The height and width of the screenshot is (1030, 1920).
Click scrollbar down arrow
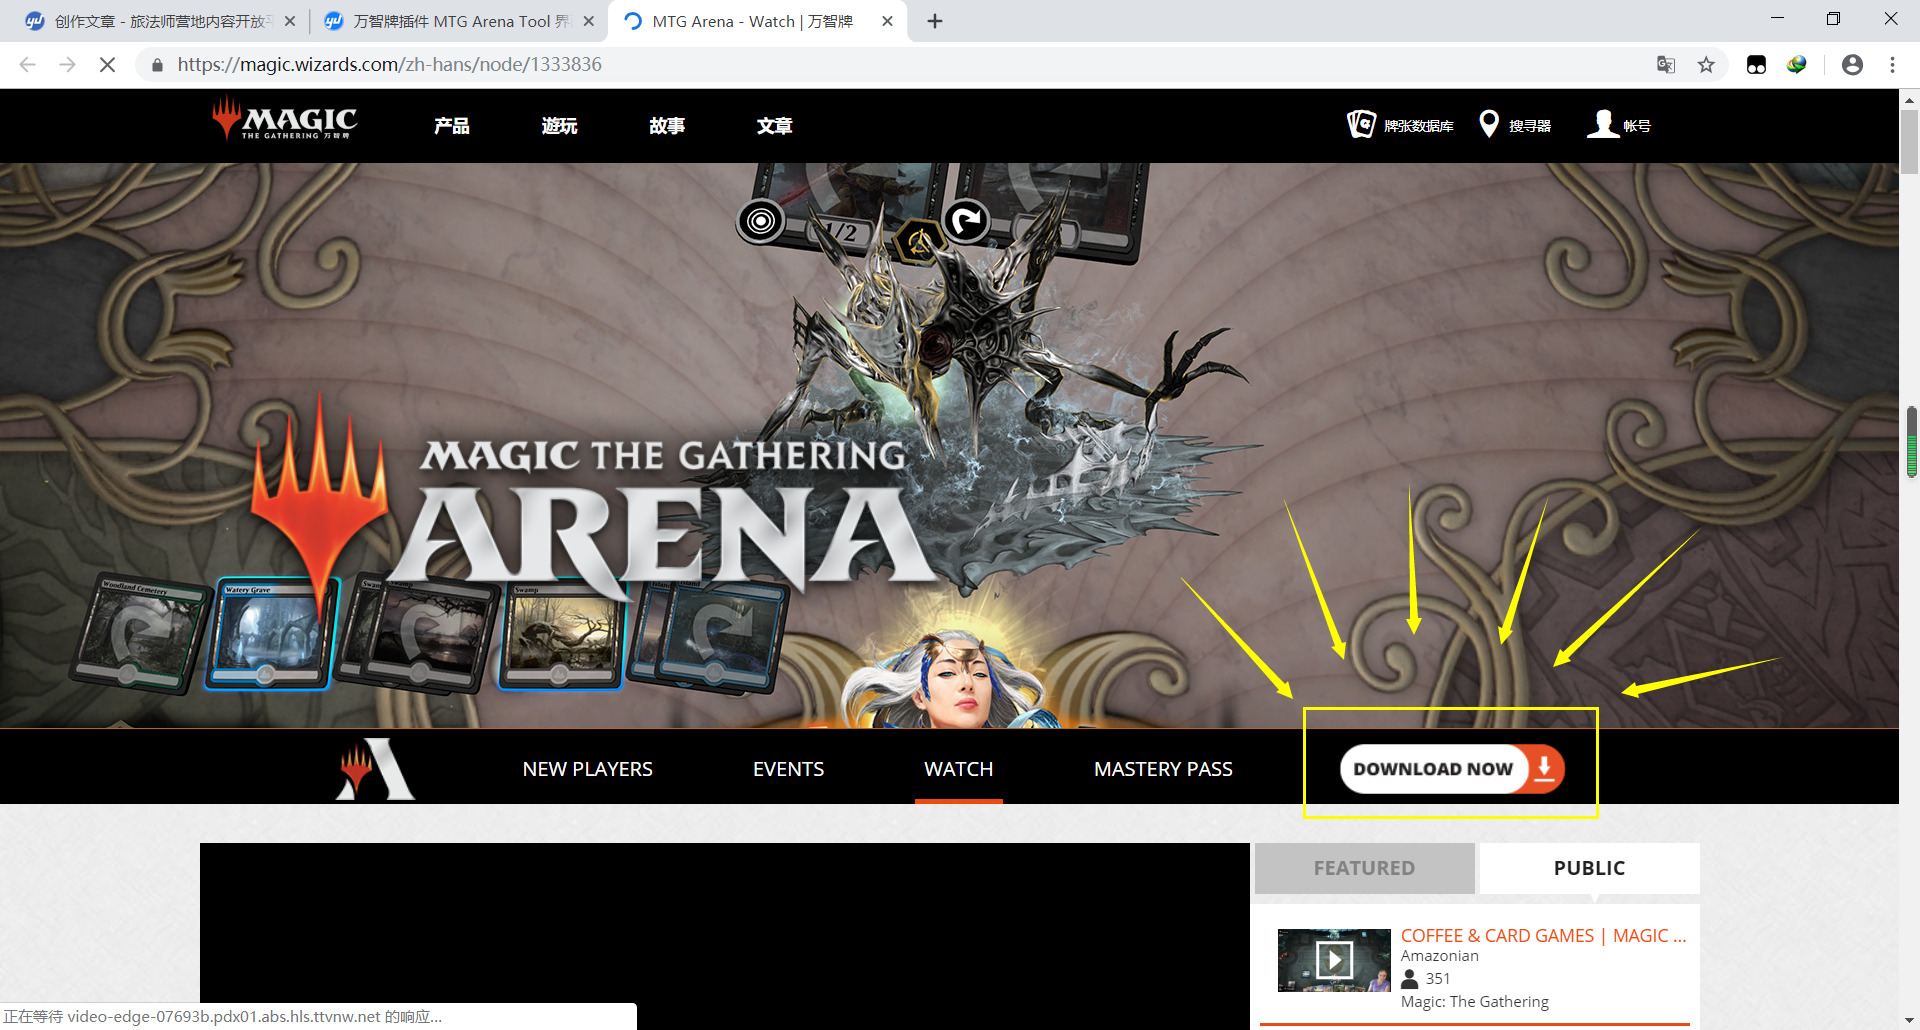click(1910, 1020)
